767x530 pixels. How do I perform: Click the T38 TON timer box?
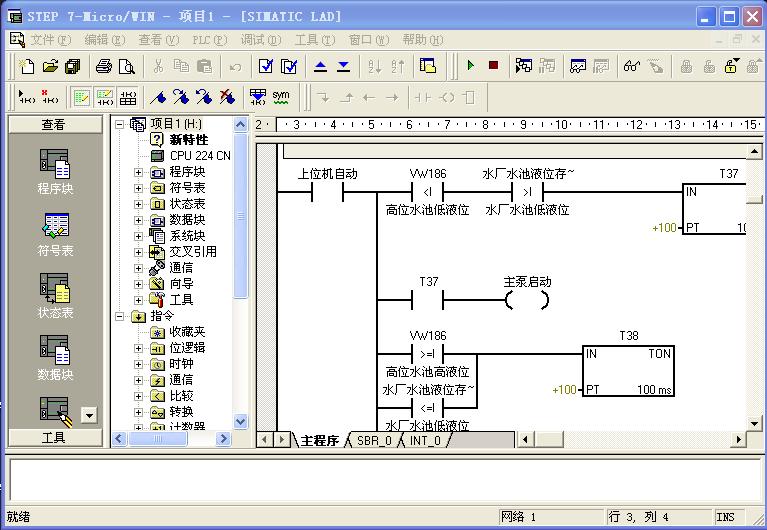click(x=629, y=371)
